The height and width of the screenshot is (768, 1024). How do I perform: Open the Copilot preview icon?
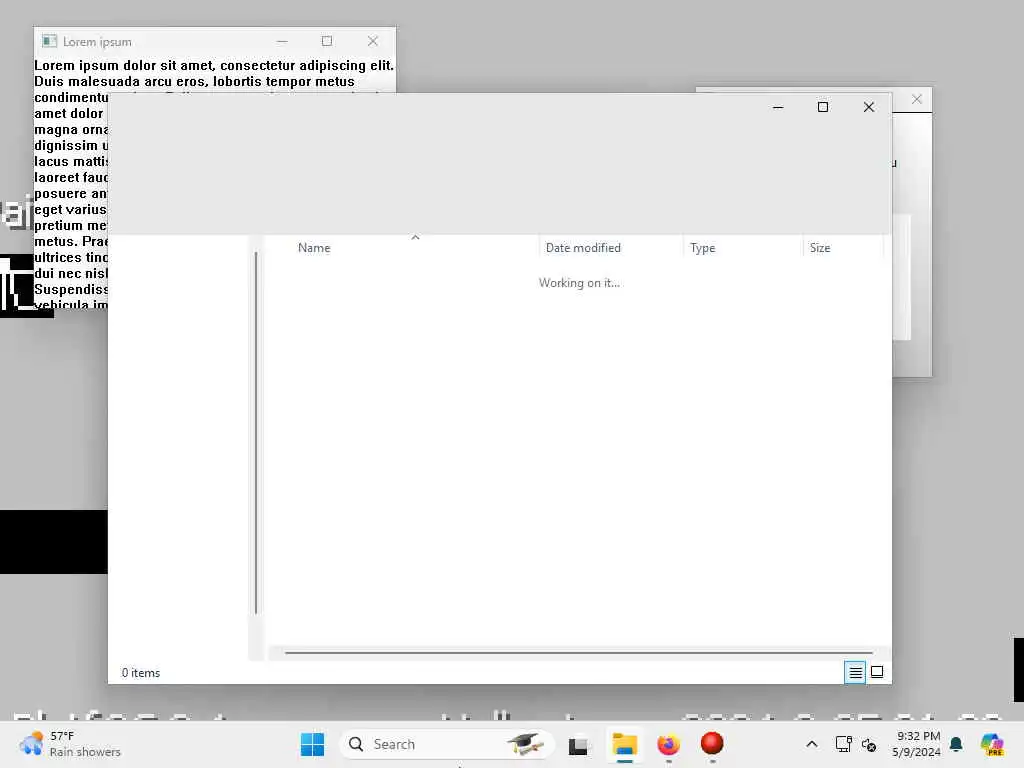pyautogui.click(x=992, y=744)
